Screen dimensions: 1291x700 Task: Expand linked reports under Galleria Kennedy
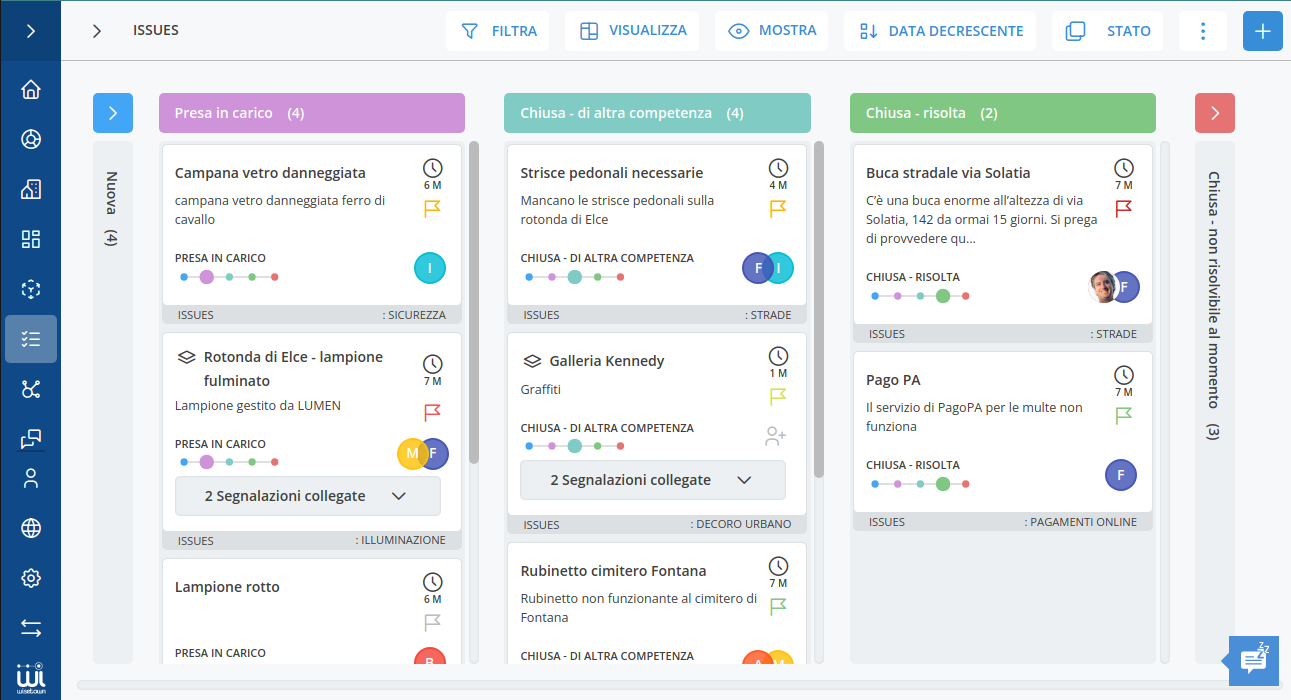(652, 480)
